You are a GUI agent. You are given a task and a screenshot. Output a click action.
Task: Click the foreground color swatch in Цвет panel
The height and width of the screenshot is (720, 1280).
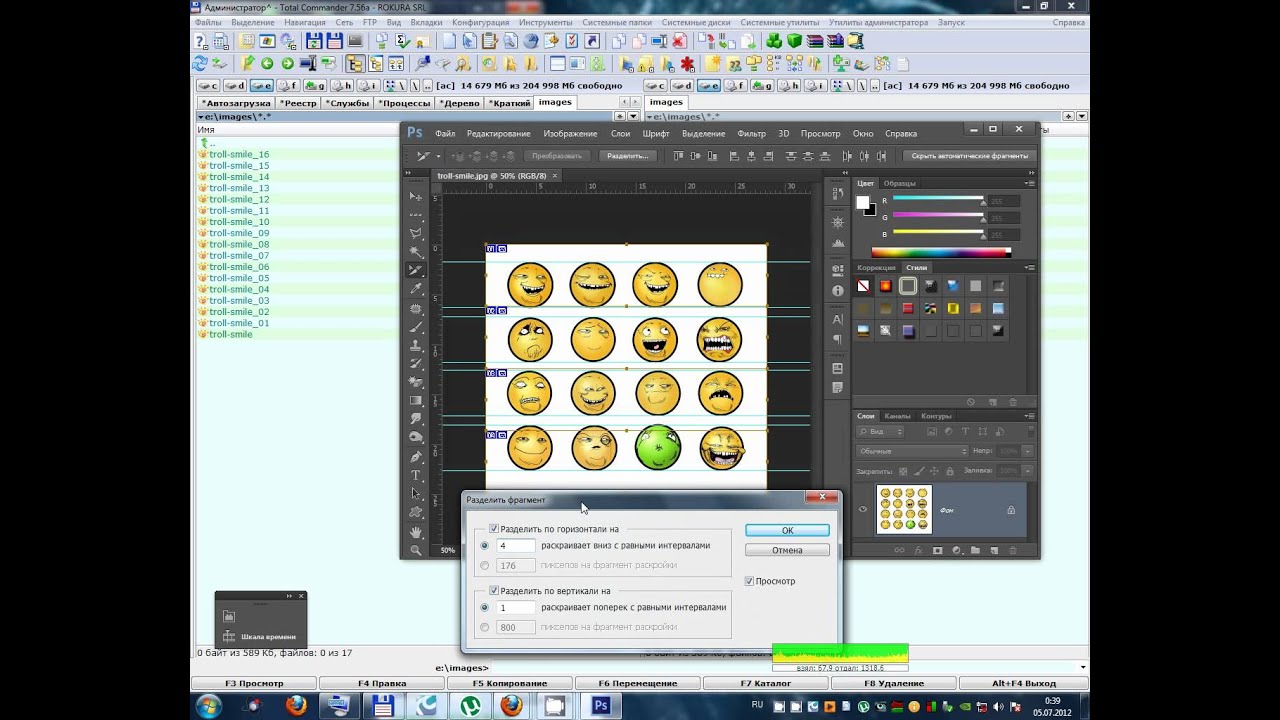coord(863,202)
